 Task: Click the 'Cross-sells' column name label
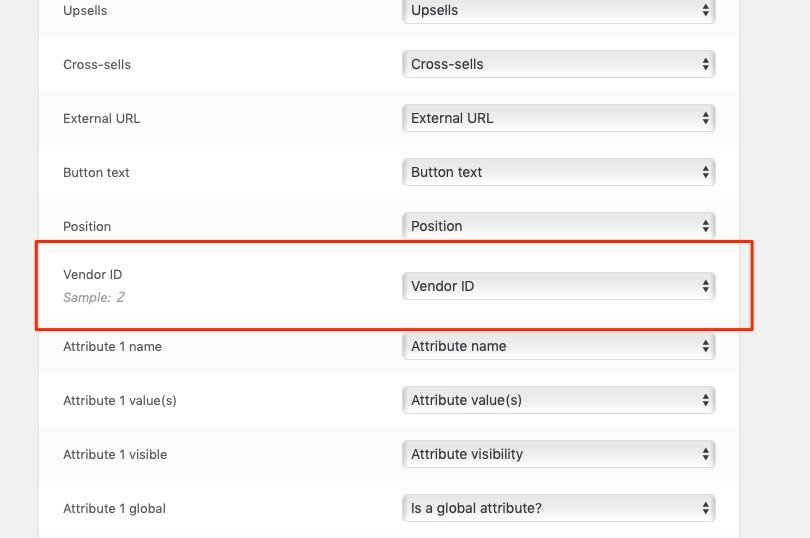[97, 65]
